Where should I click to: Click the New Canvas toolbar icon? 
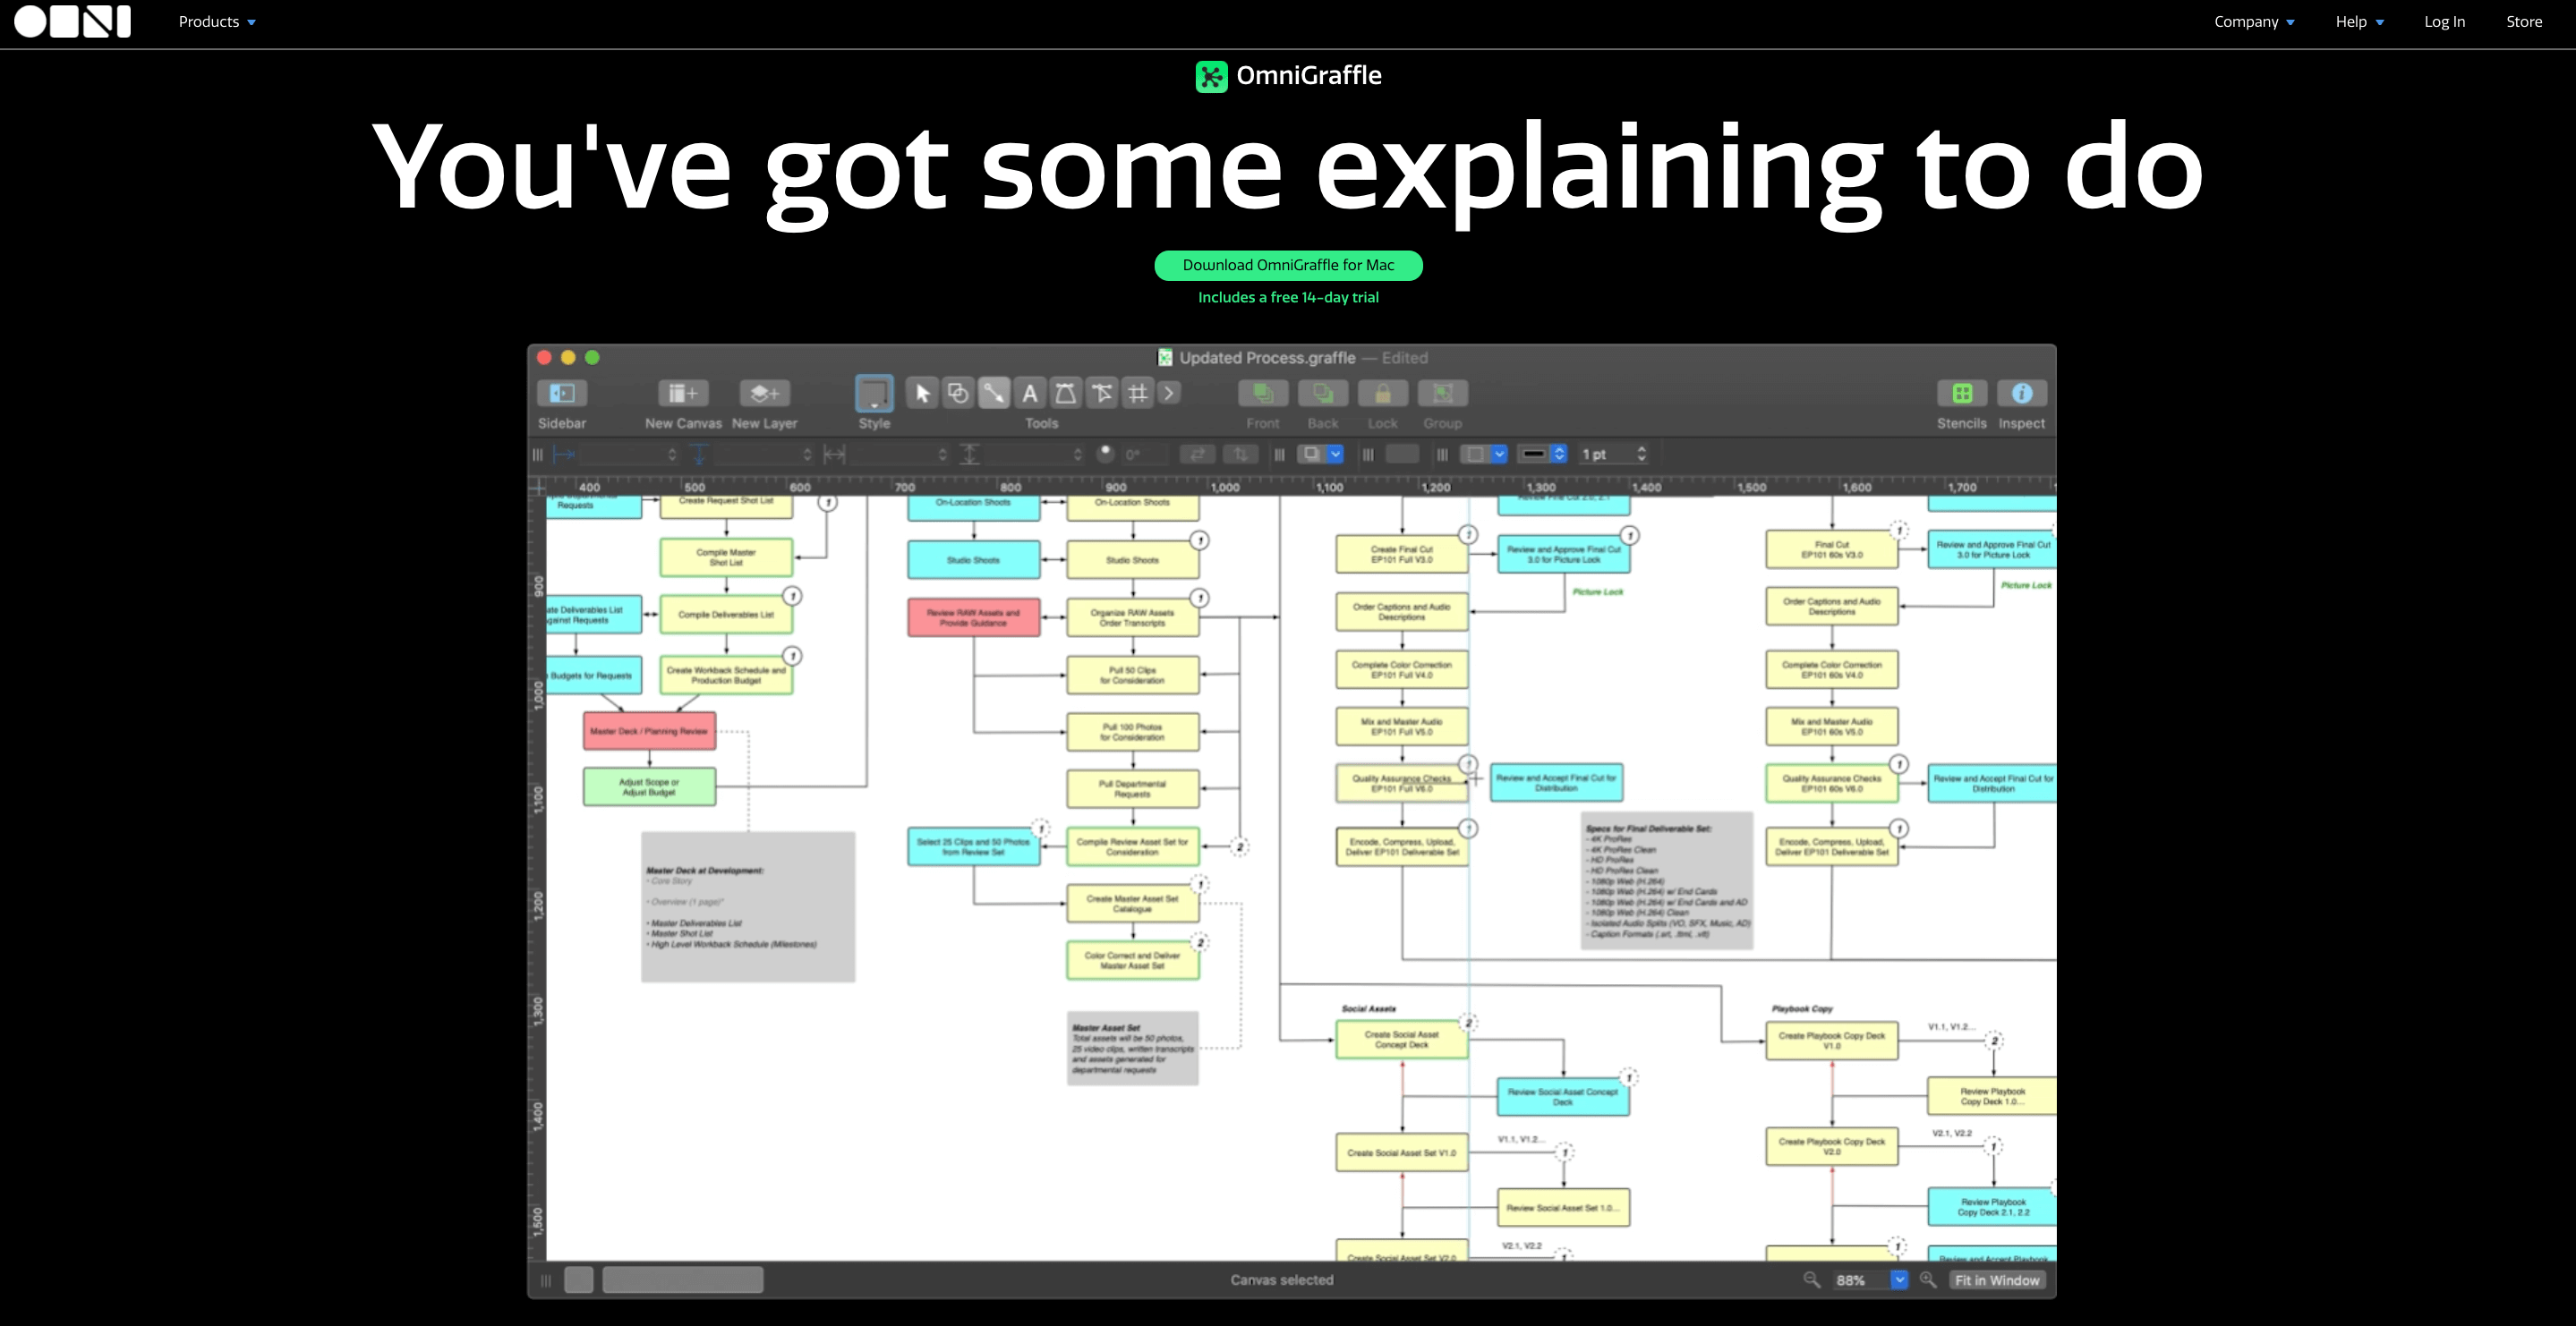click(683, 393)
